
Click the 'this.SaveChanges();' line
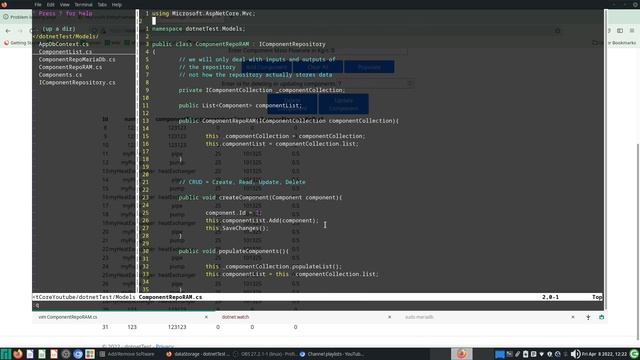[237, 228]
